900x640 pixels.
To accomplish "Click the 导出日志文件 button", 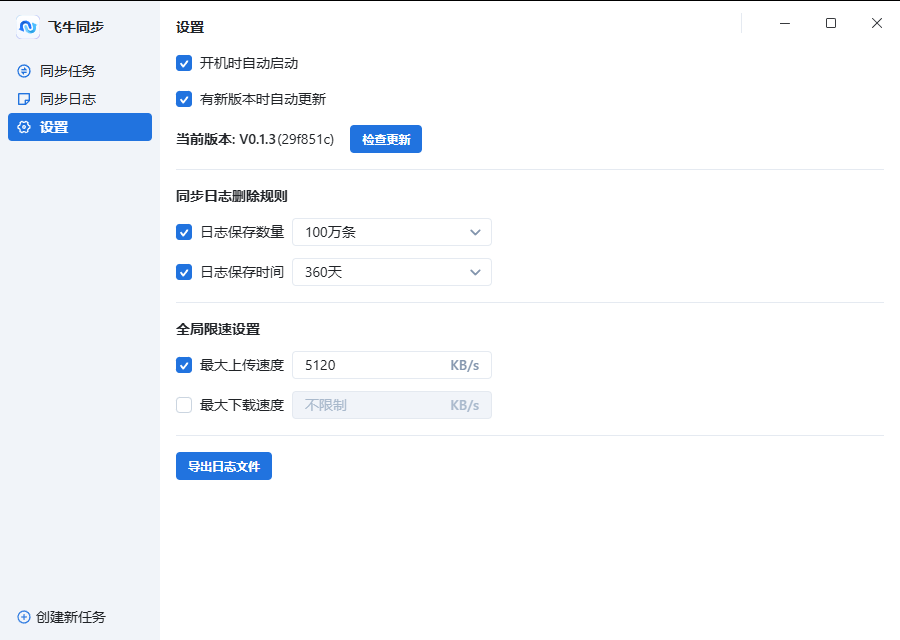I will 224,466.
